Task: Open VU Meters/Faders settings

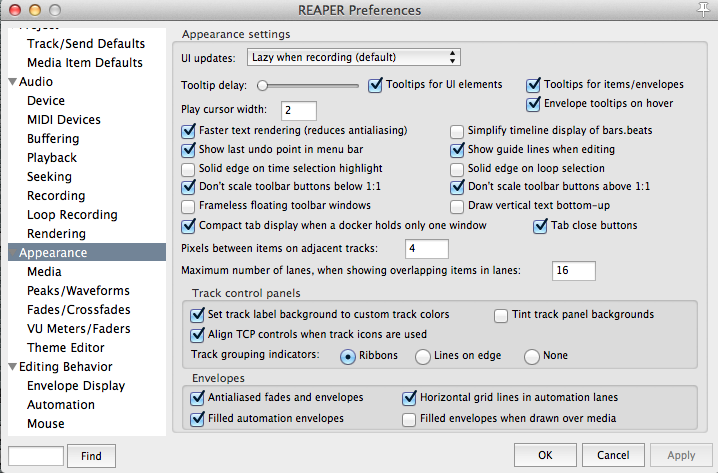Action: 79,329
